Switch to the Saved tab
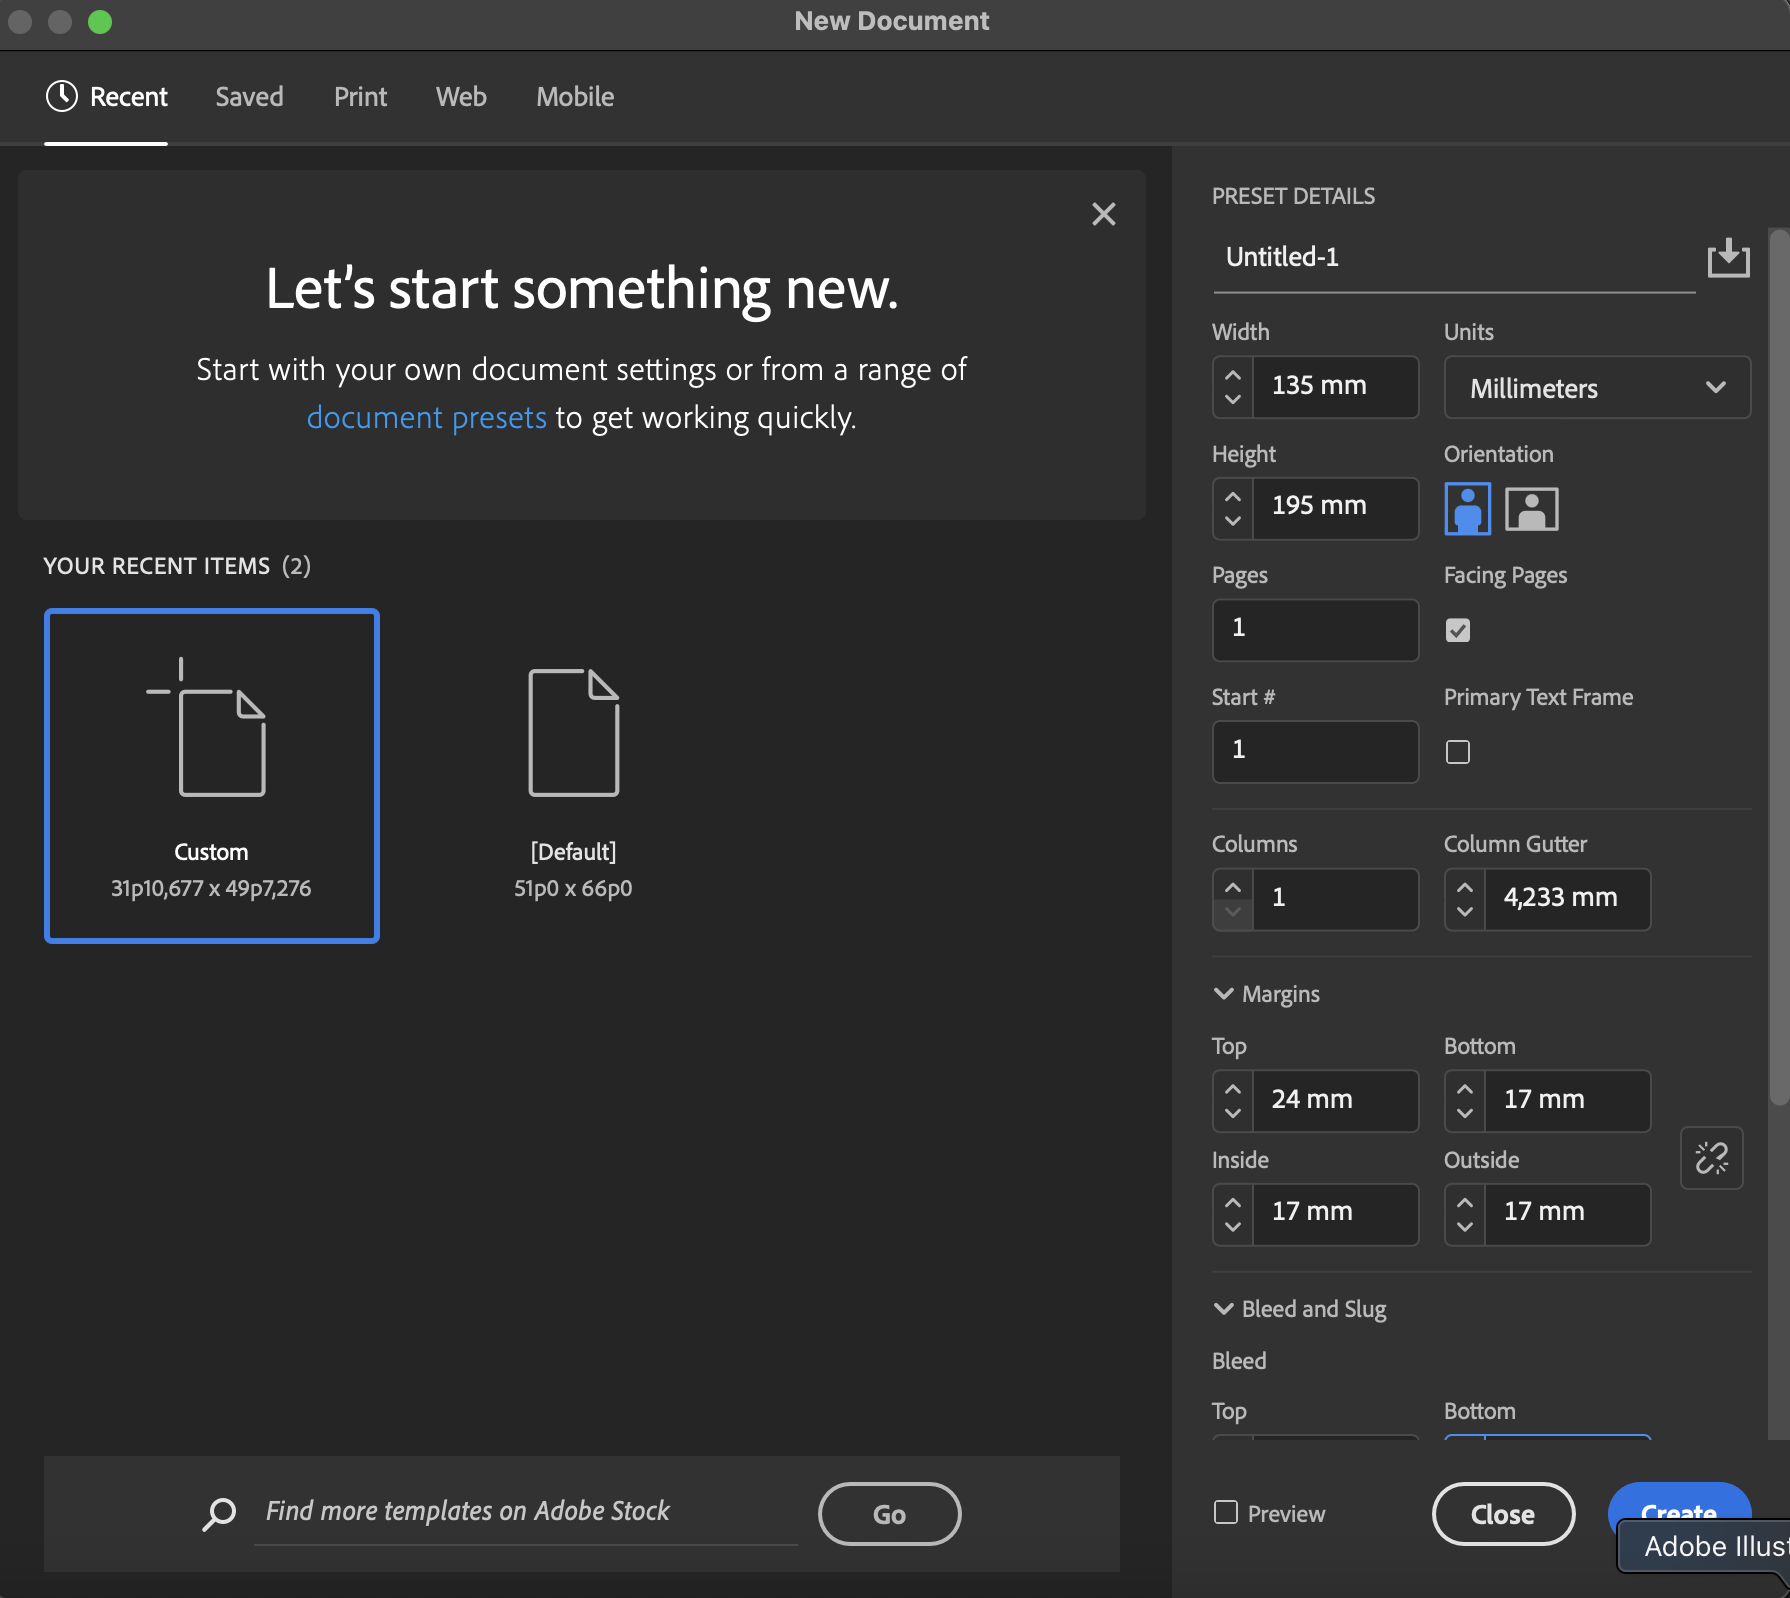Image resolution: width=1790 pixels, height=1598 pixels. [x=249, y=97]
